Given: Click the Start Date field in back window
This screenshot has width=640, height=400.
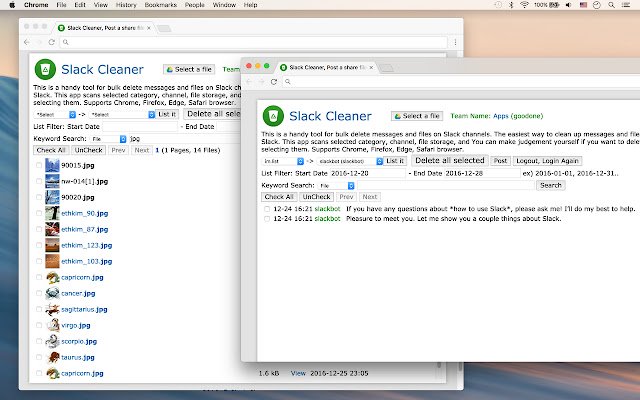Looking at the screenshot, I should coord(140,127).
